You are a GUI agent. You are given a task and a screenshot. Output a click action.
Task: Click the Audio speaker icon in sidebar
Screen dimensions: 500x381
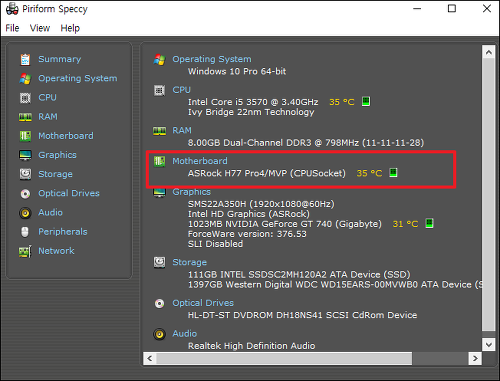pyautogui.click(x=25, y=213)
